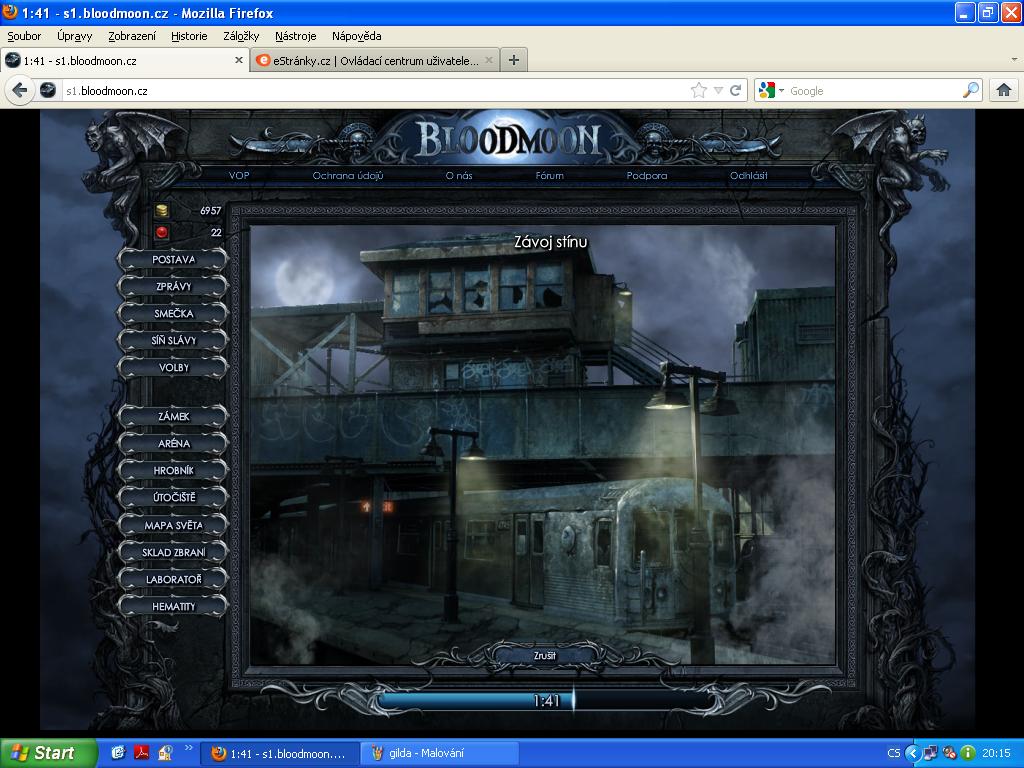This screenshot has height=768, width=1024.
Task: Click the URL address field
Action: point(376,90)
